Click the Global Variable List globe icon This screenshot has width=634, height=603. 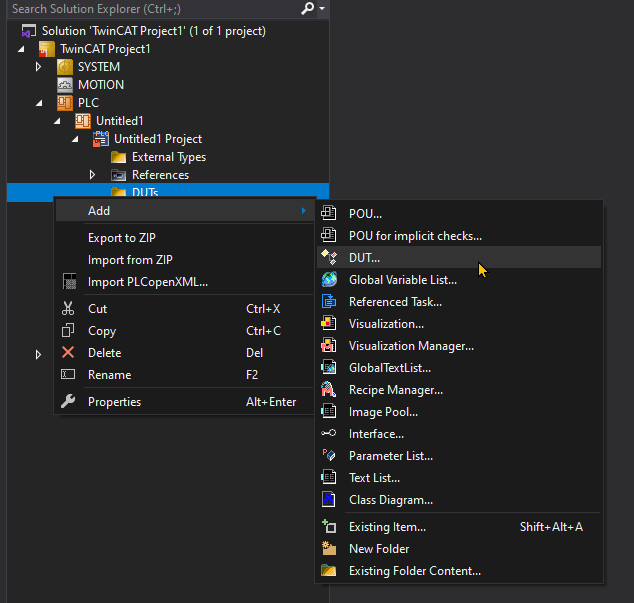coord(329,279)
